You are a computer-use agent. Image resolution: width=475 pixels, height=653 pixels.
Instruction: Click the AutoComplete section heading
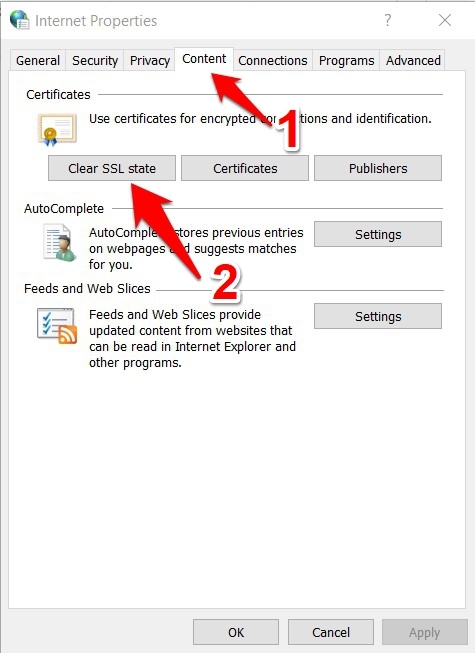tap(64, 208)
